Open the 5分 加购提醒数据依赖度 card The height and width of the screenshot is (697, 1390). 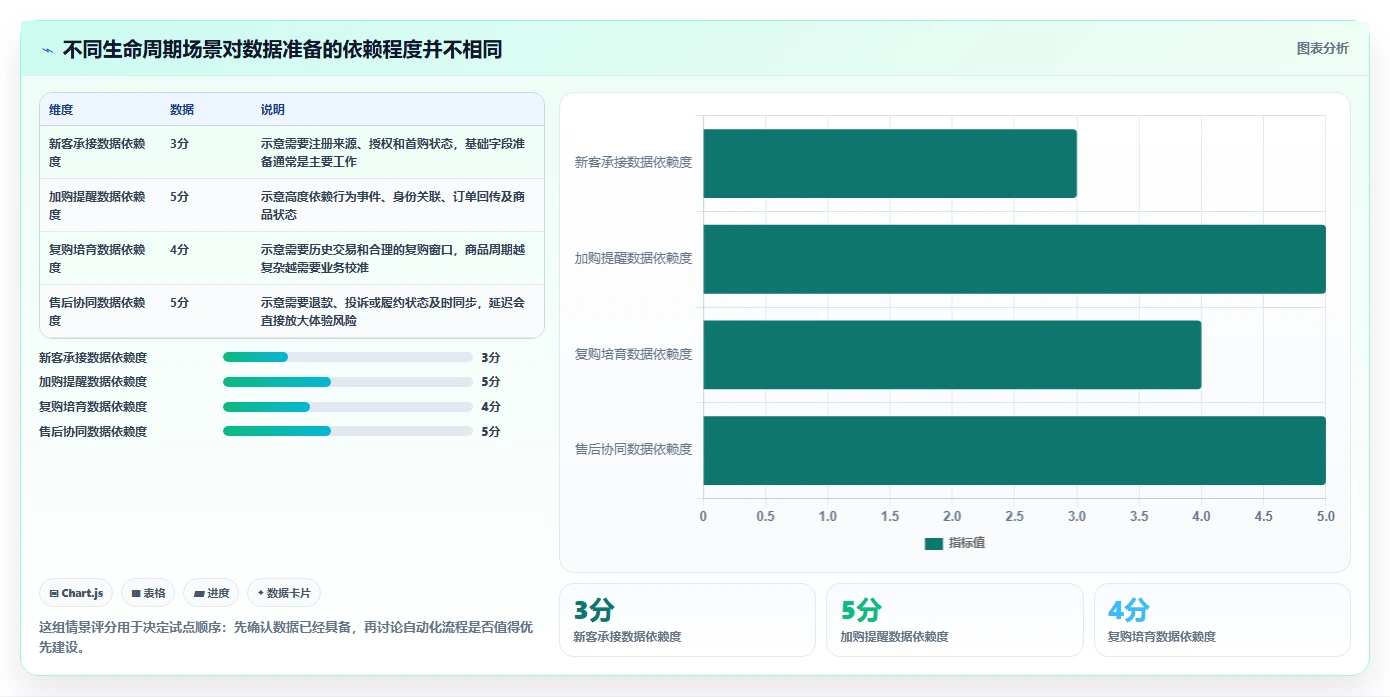pos(954,620)
